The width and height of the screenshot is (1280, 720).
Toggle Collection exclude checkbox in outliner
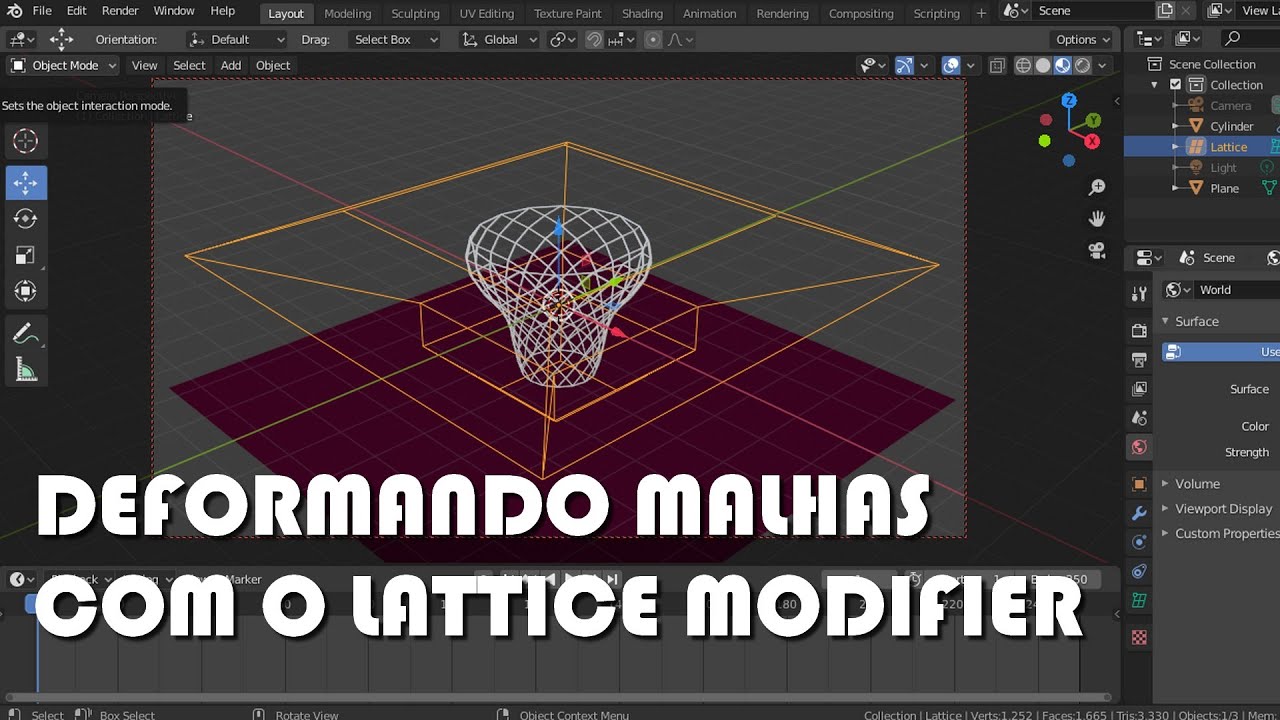pos(1176,85)
